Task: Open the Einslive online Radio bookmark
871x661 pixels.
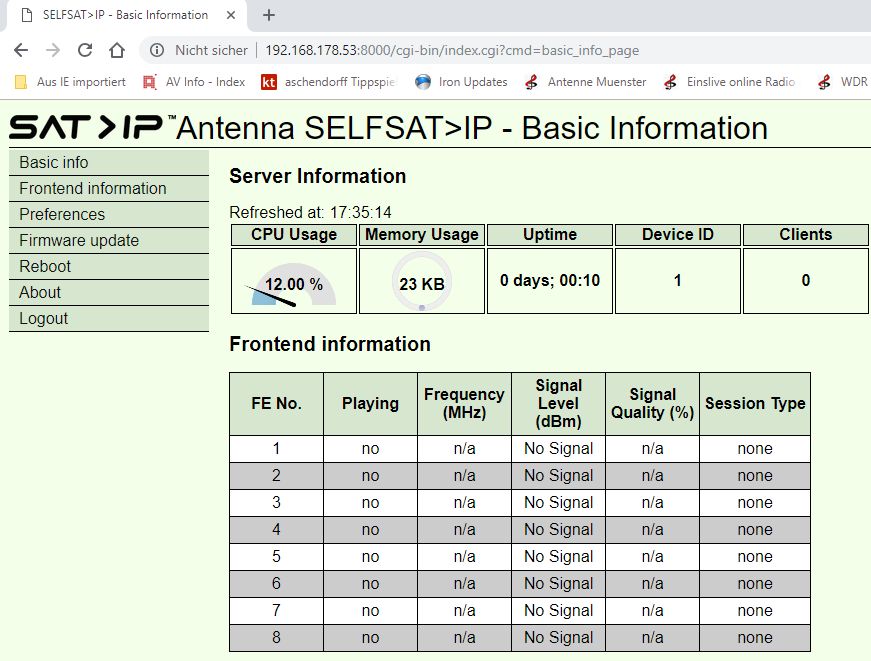Action: pyautogui.click(x=730, y=82)
